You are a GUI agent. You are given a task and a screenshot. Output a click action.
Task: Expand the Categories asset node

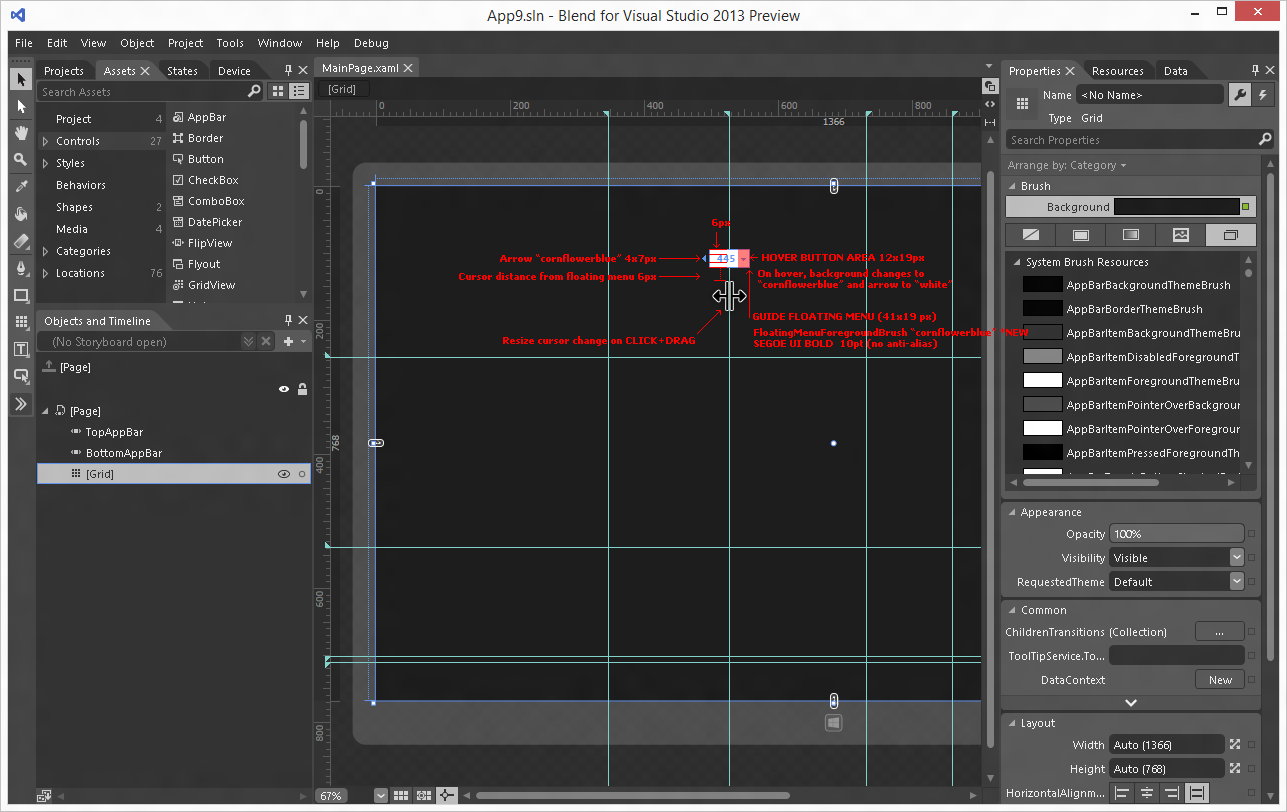[45, 251]
